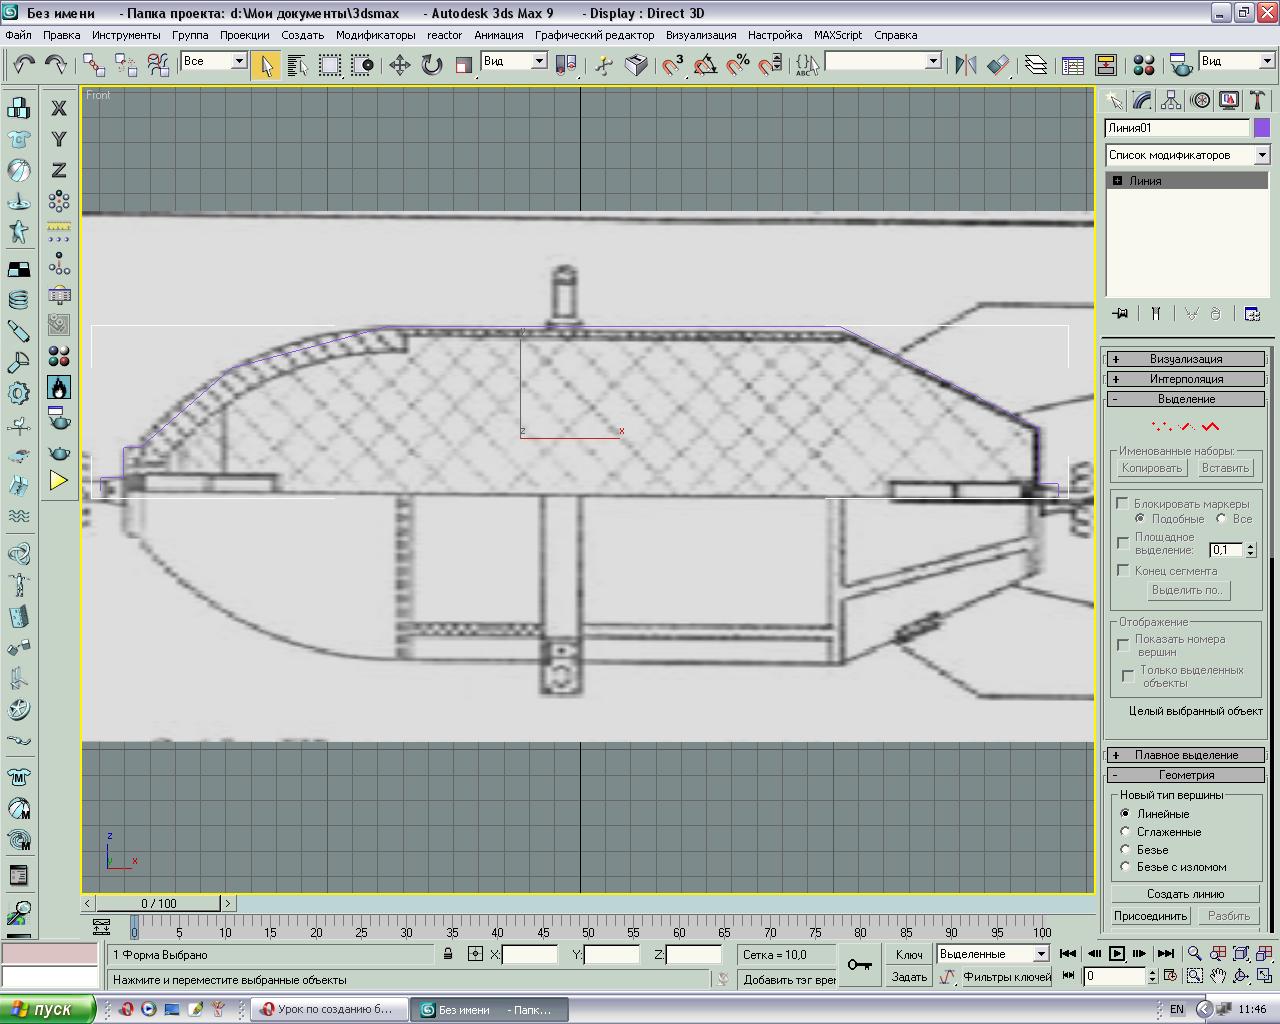
Task: Click the Mirror tool icon
Action: [965, 65]
